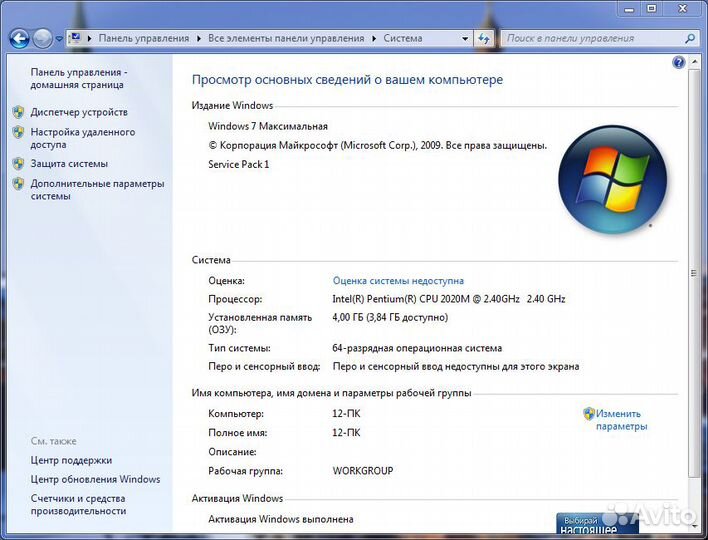Click scrollbar up arrow
Screen dimensions: 708x540
coord(693,62)
